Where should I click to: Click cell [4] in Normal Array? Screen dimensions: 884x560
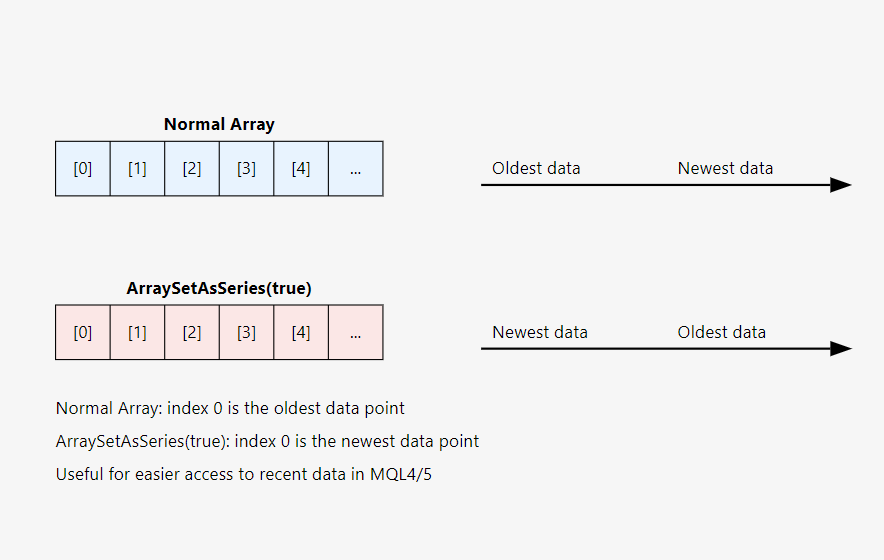pos(301,169)
